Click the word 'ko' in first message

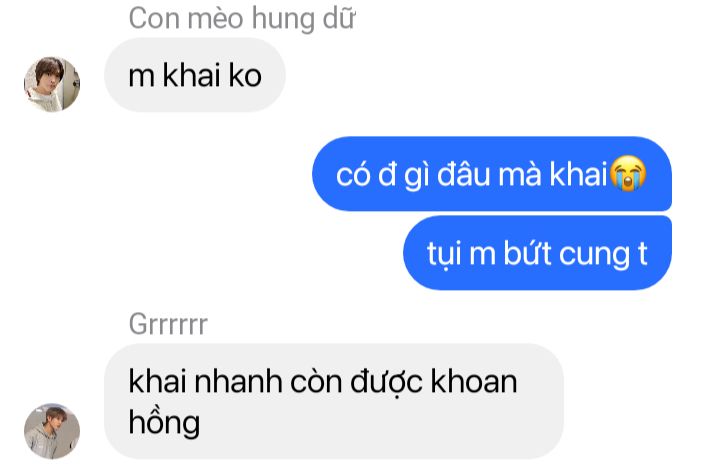[x=245, y=75]
